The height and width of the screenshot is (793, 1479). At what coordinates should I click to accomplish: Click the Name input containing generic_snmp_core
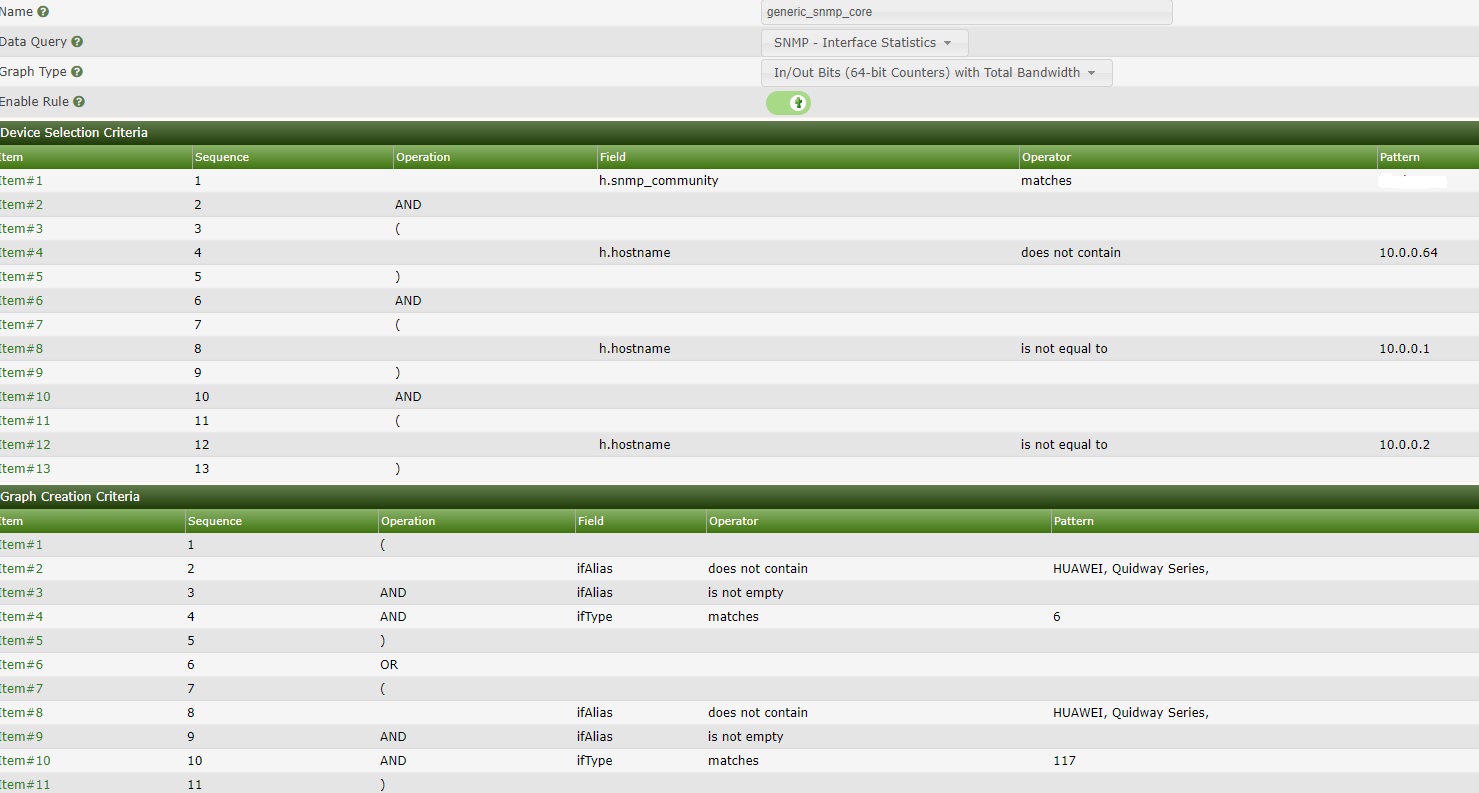(965, 12)
